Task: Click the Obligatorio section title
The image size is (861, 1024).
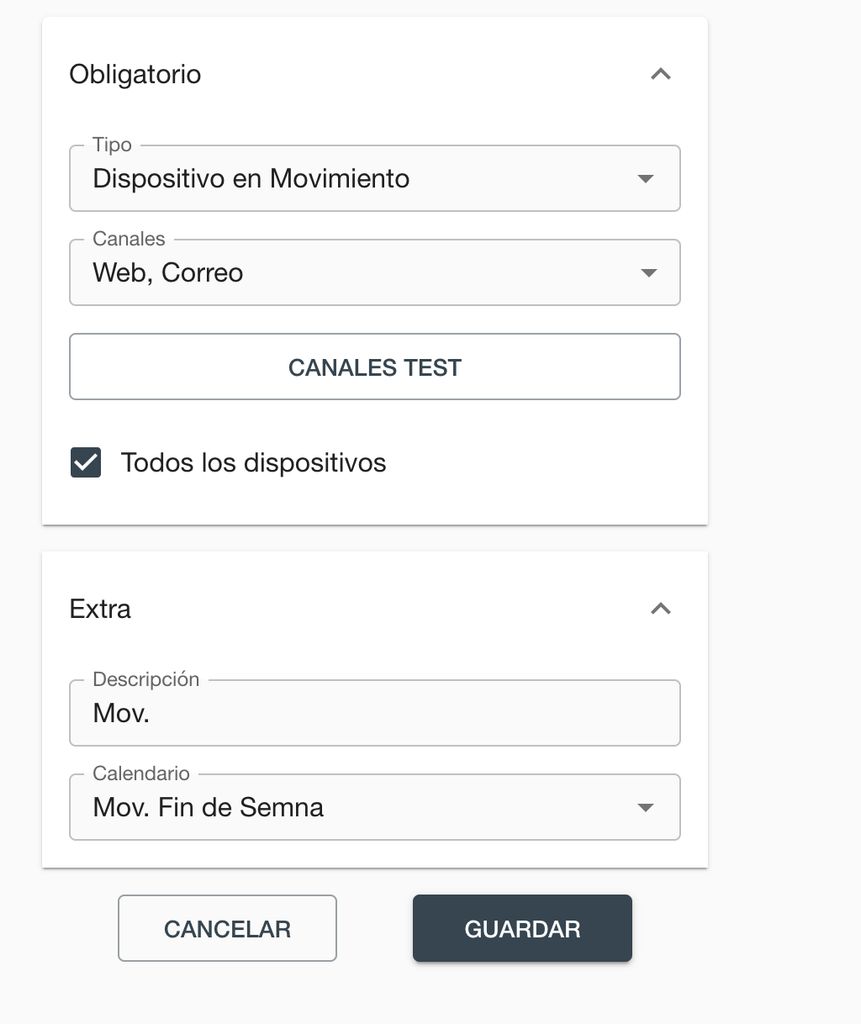Action: tap(135, 74)
